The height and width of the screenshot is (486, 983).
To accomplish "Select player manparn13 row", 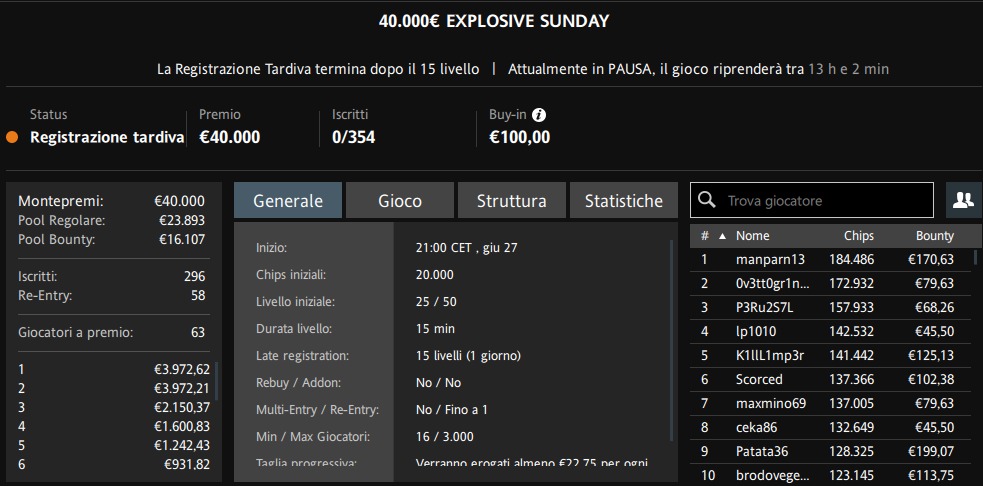I will point(831,260).
